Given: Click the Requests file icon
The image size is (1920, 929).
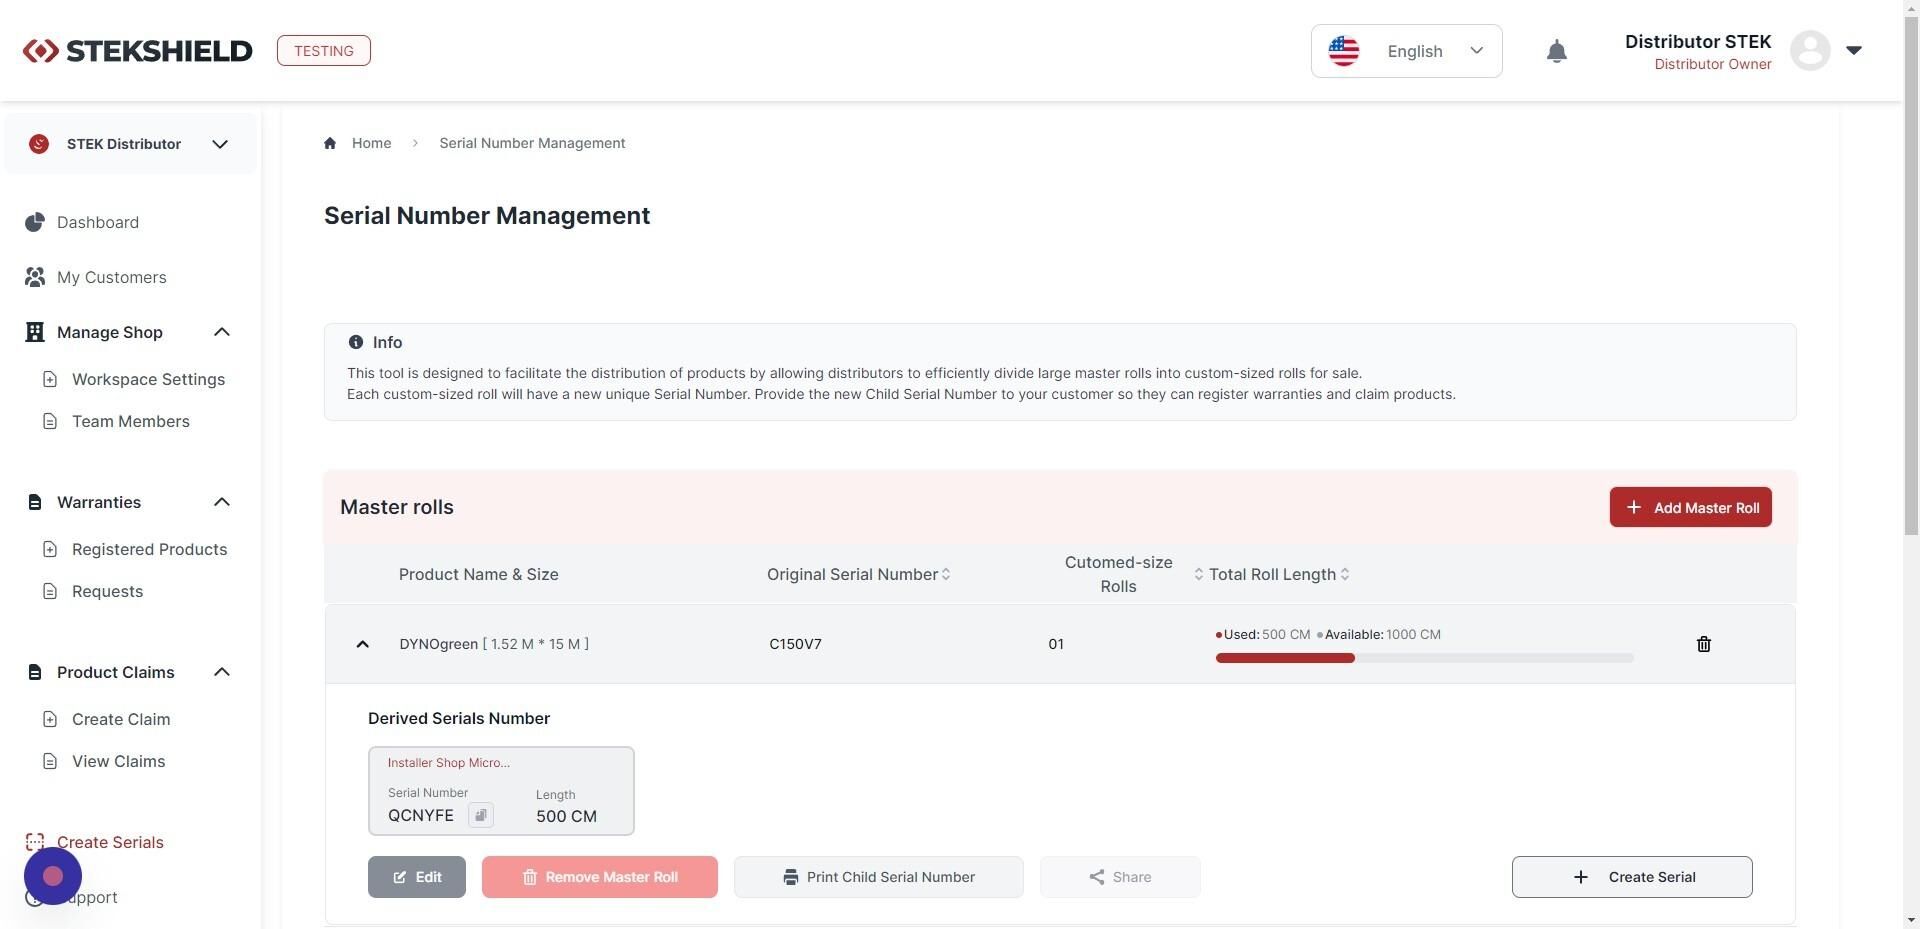Looking at the screenshot, I should pos(50,591).
